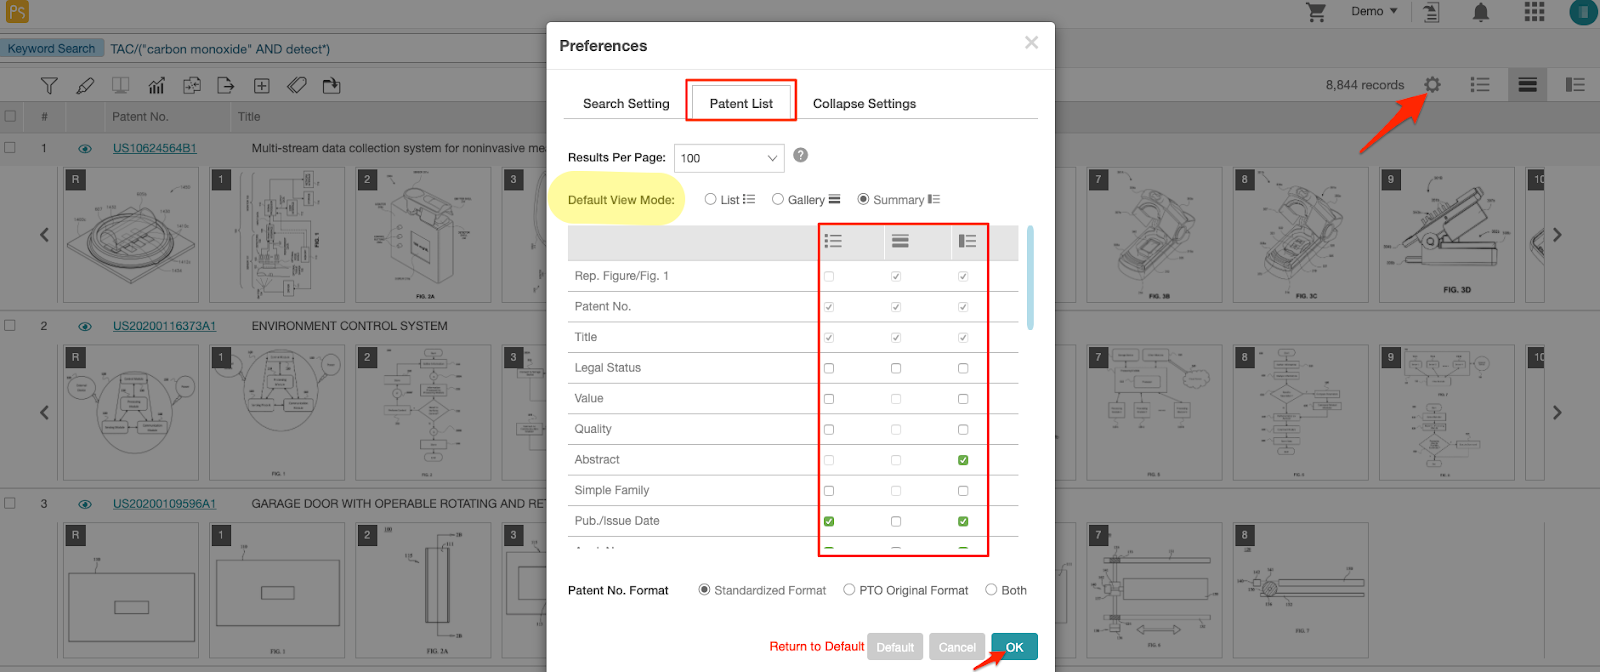Switch to Search Setting tab
Viewport: 1600px width, 672px height.
tap(626, 103)
